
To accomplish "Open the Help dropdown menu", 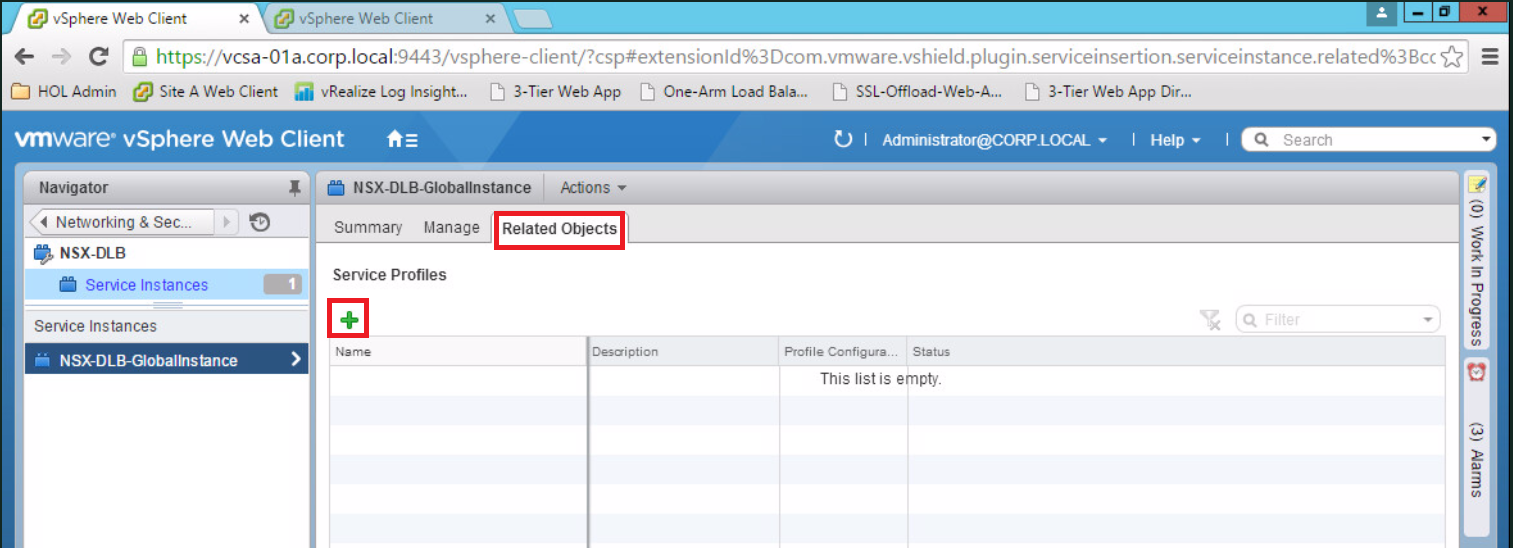I will tap(1175, 140).
